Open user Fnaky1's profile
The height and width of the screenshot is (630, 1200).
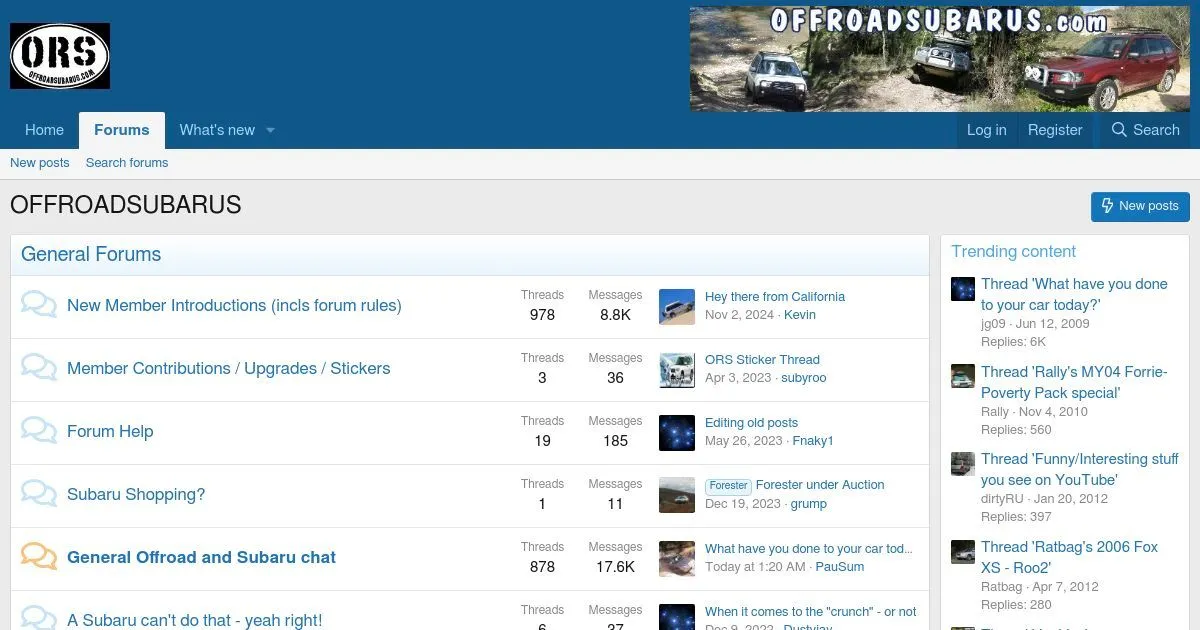tap(813, 441)
